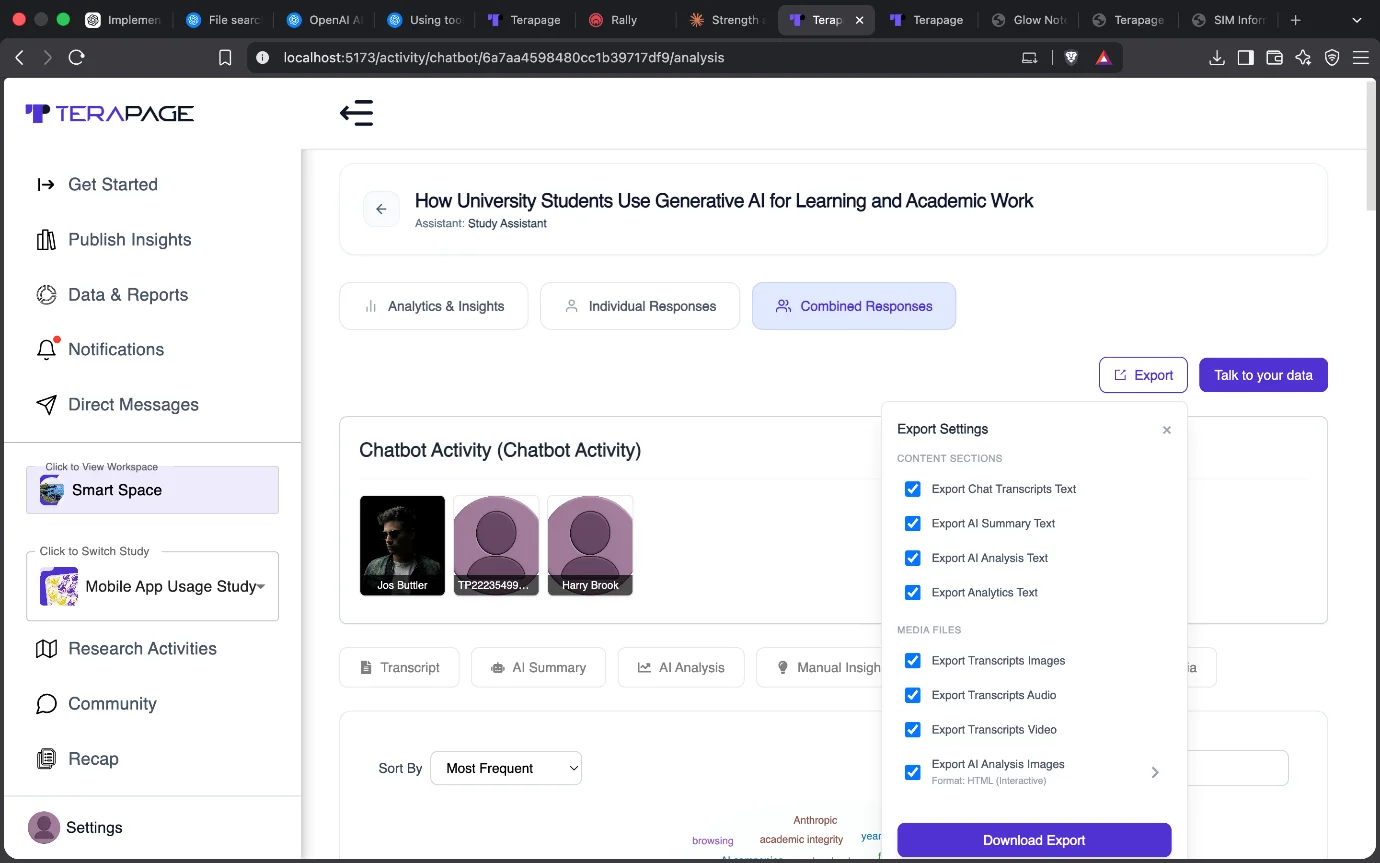Expand format options for Export AI Analysis Images

(1155, 772)
